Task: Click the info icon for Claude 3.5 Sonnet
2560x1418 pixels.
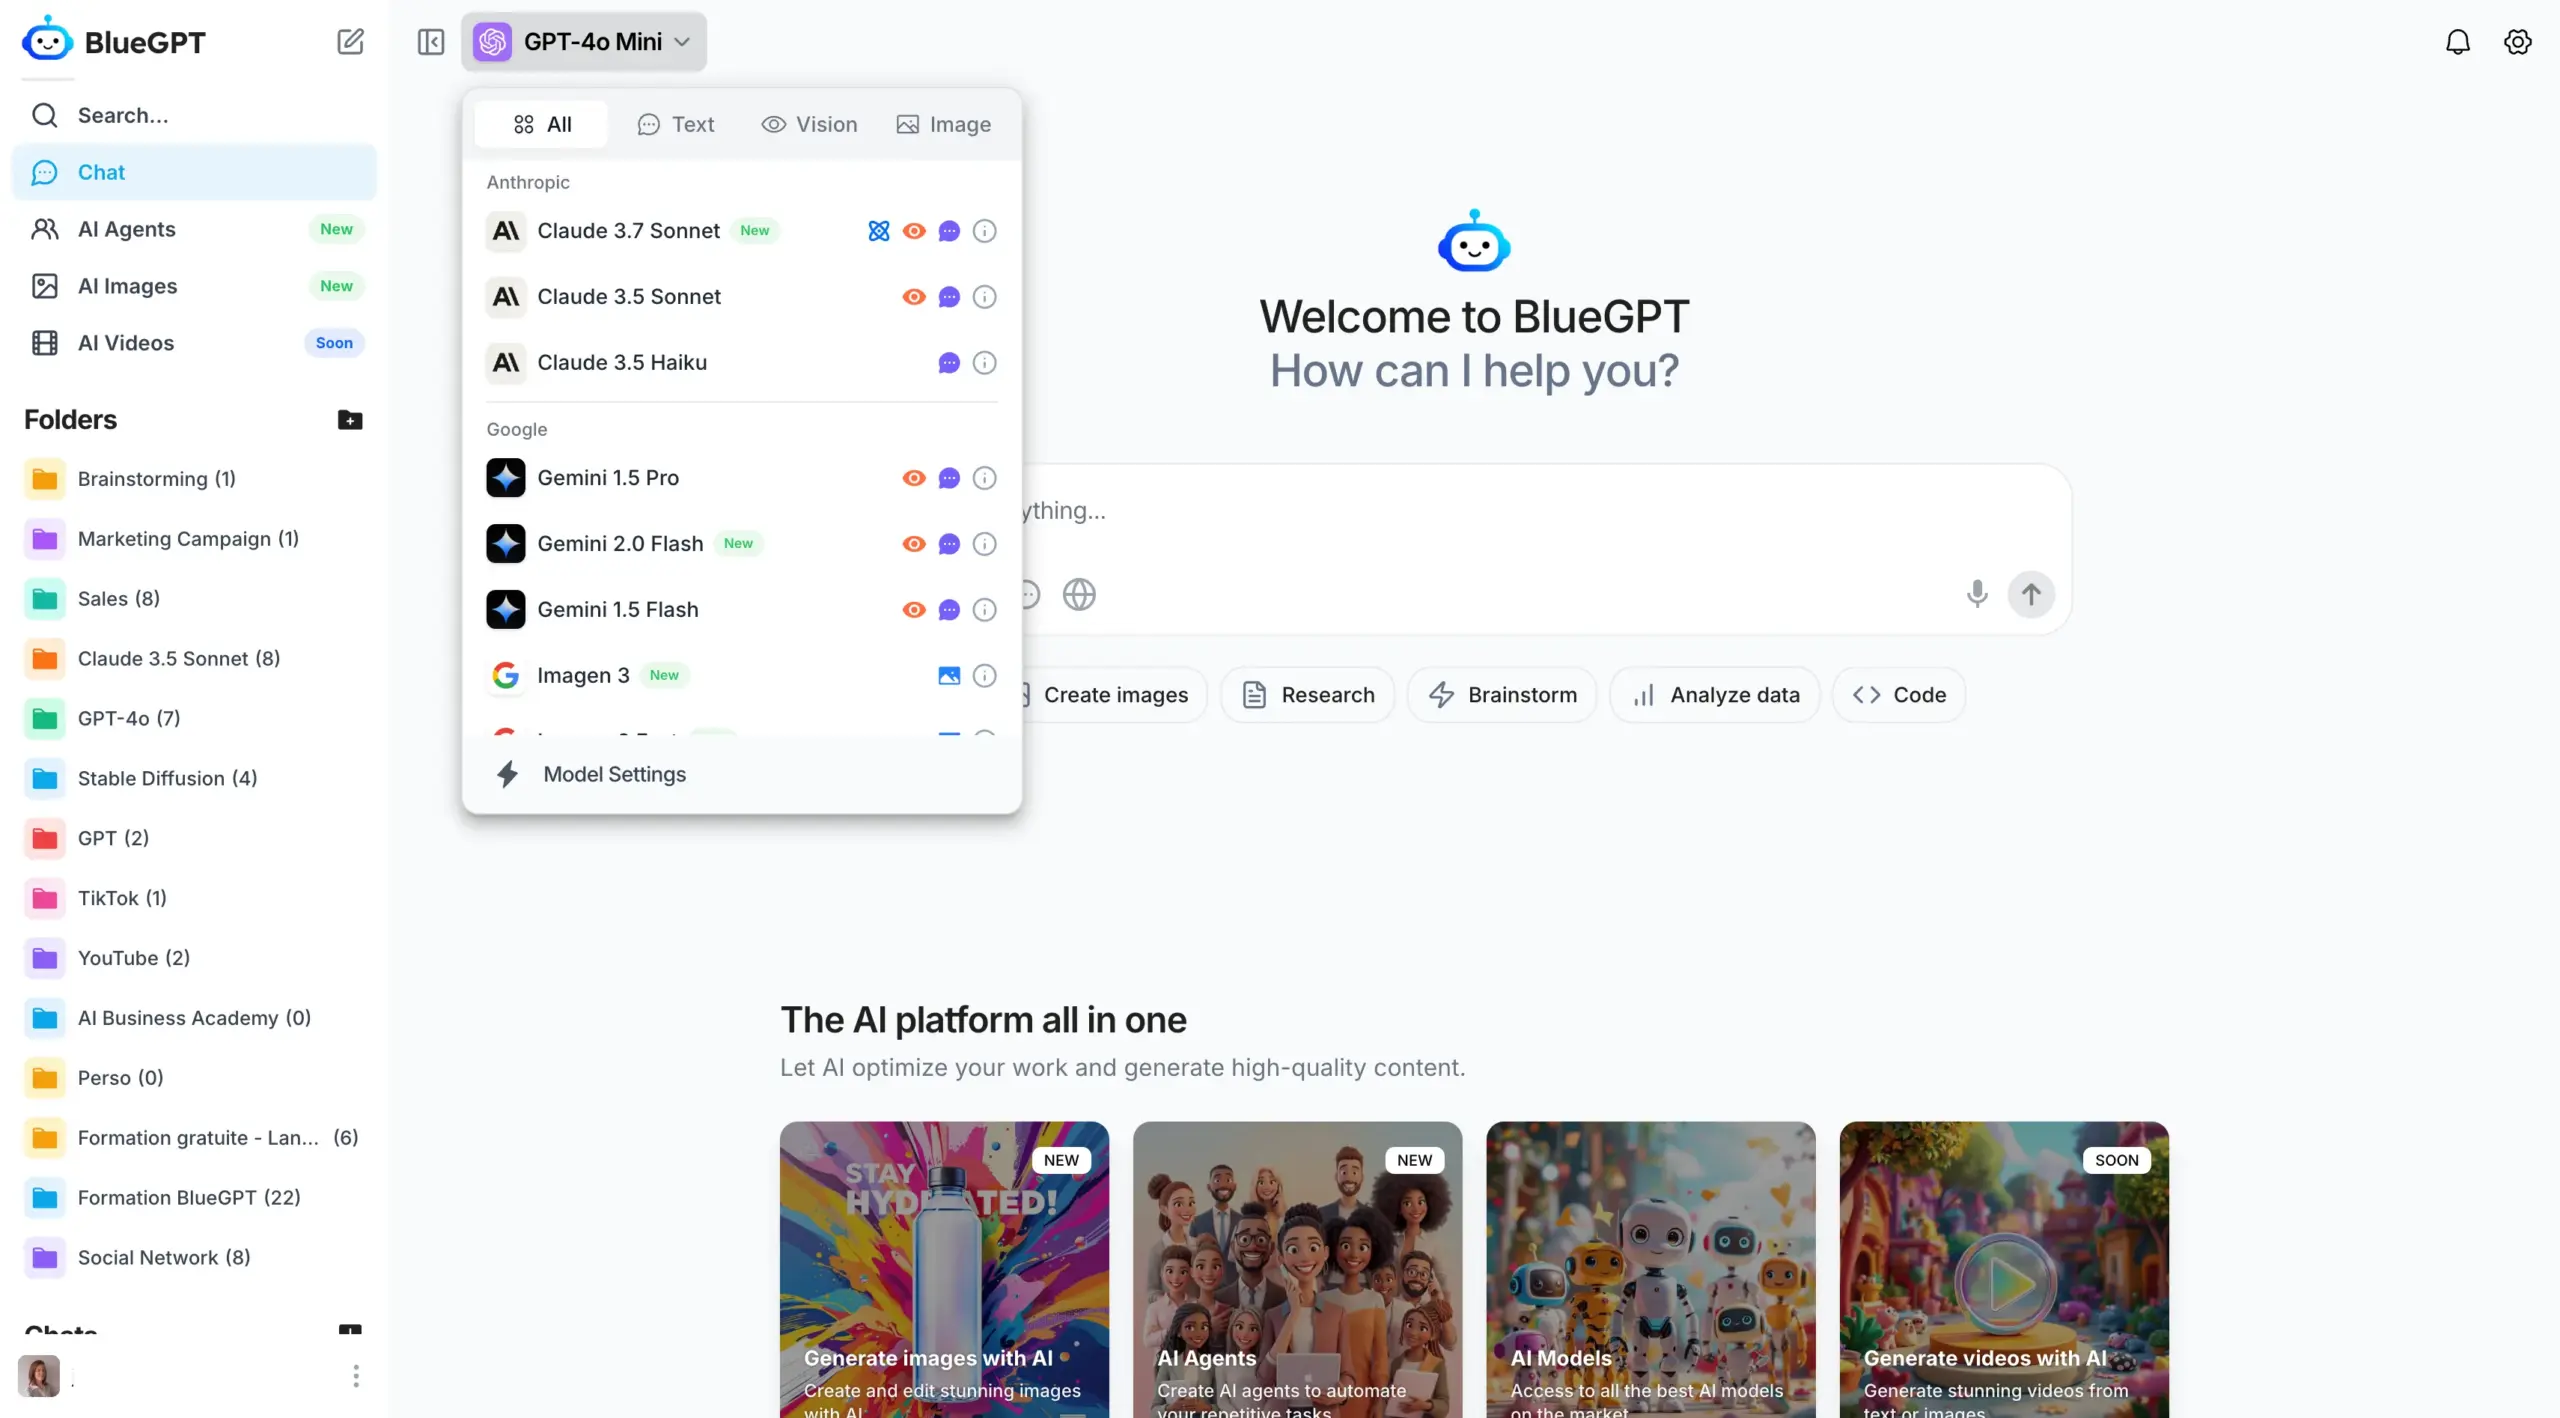Action: (x=985, y=297)
